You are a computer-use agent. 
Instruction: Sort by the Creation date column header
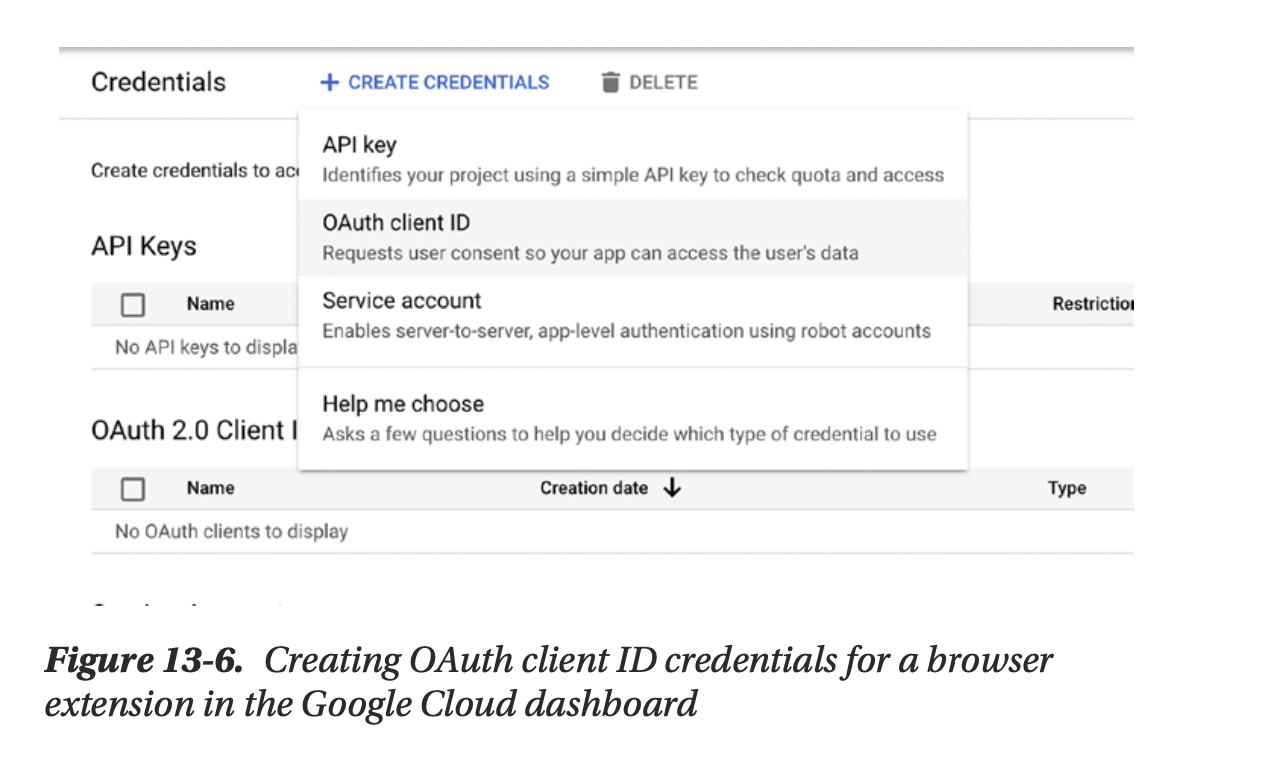594,488
